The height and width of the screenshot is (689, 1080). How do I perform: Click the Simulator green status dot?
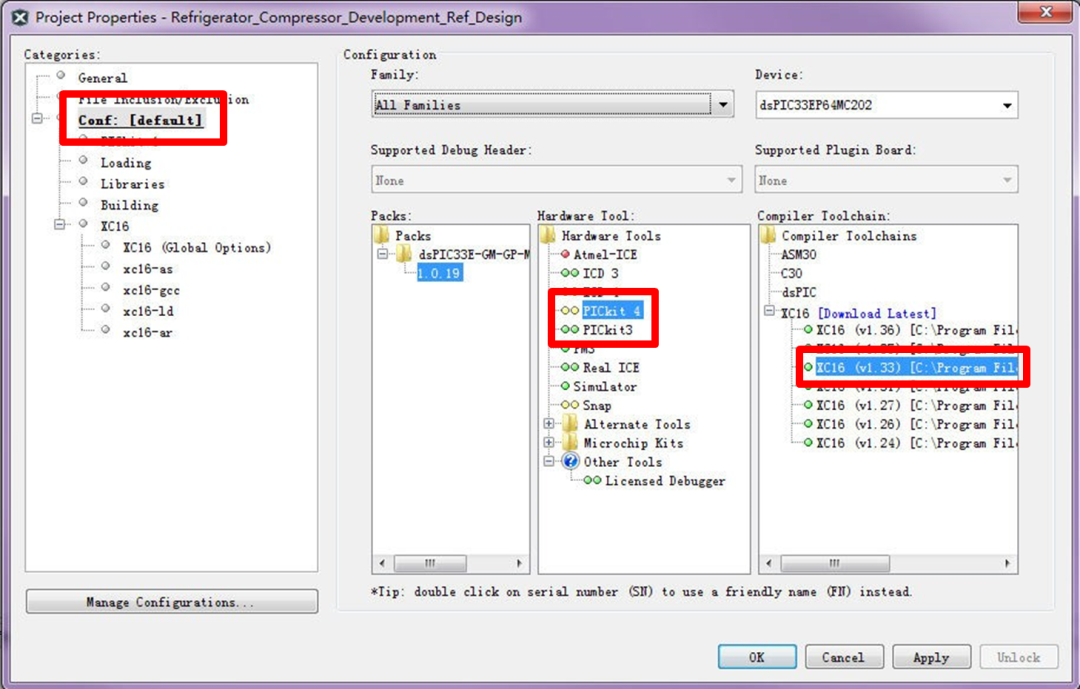click(565, 386)
